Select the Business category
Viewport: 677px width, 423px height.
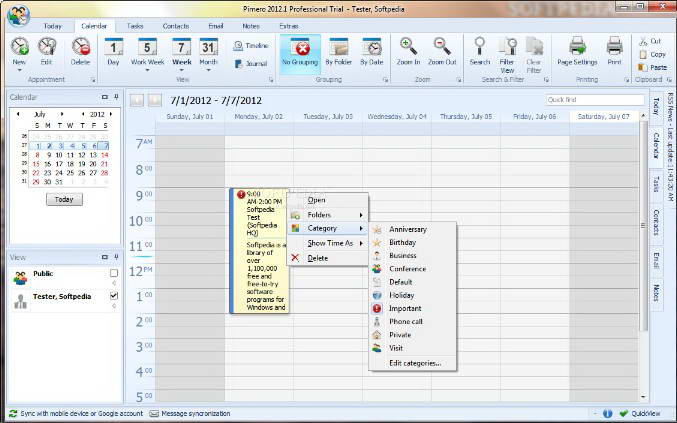pyautogui.click(x=412, y=256)
